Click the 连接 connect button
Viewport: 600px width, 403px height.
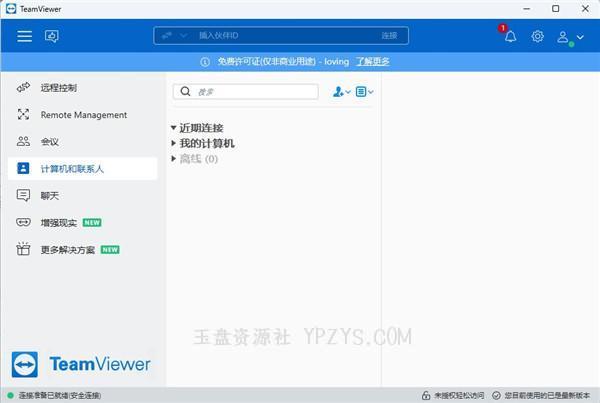point(389,36)
